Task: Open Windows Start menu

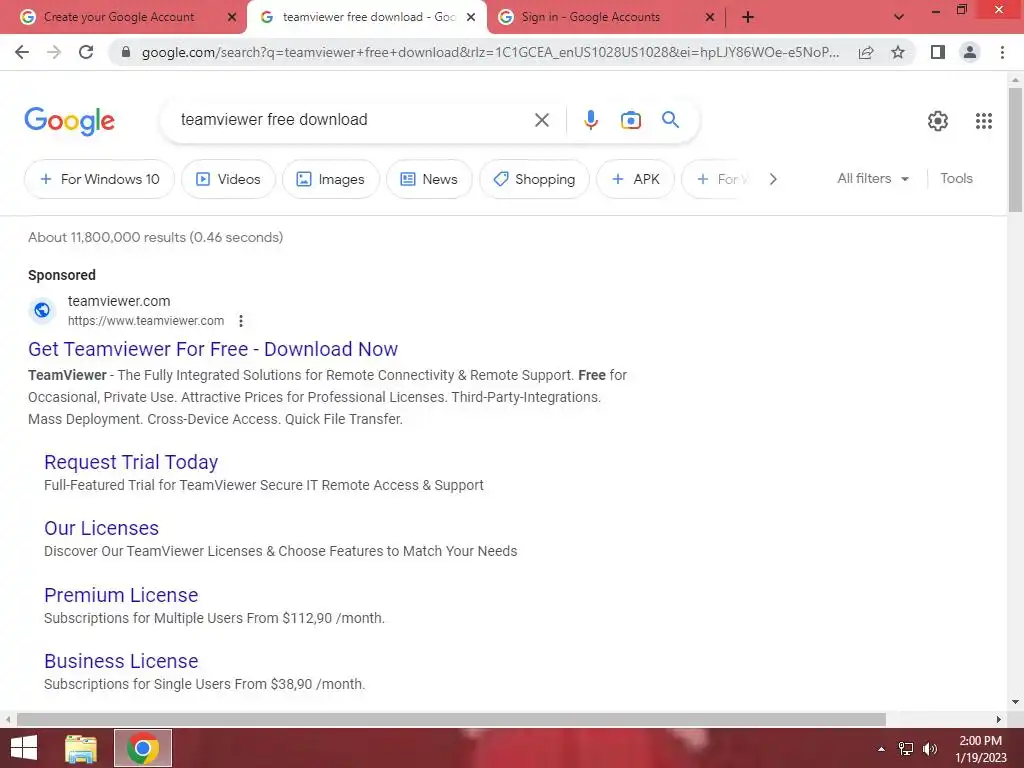Action: tap(24, 748)
